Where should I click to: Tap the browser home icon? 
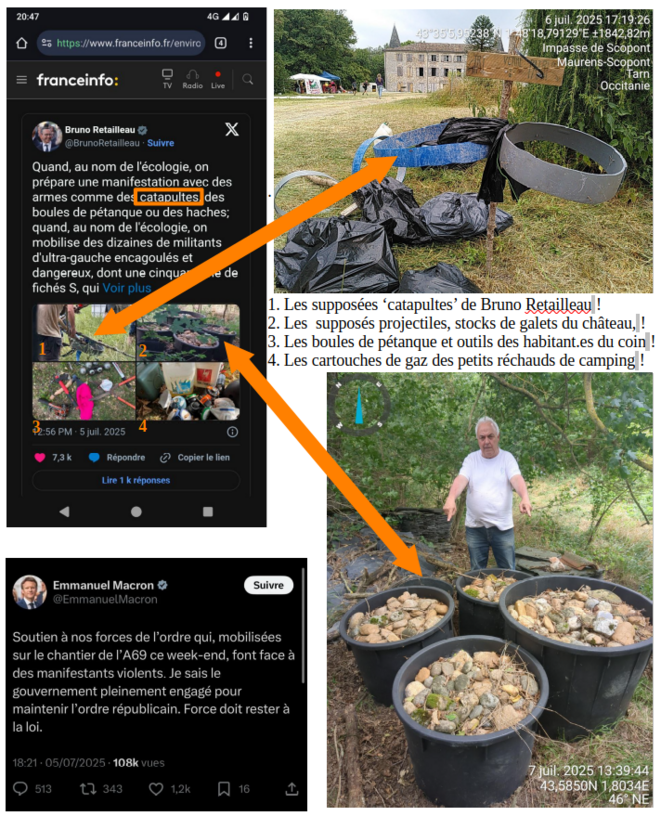click(x=21, y=43)
